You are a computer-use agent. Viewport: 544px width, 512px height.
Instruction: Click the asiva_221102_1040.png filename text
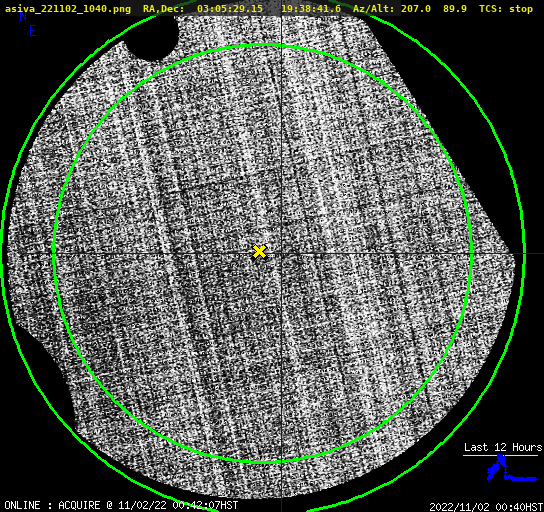point(68,9)
